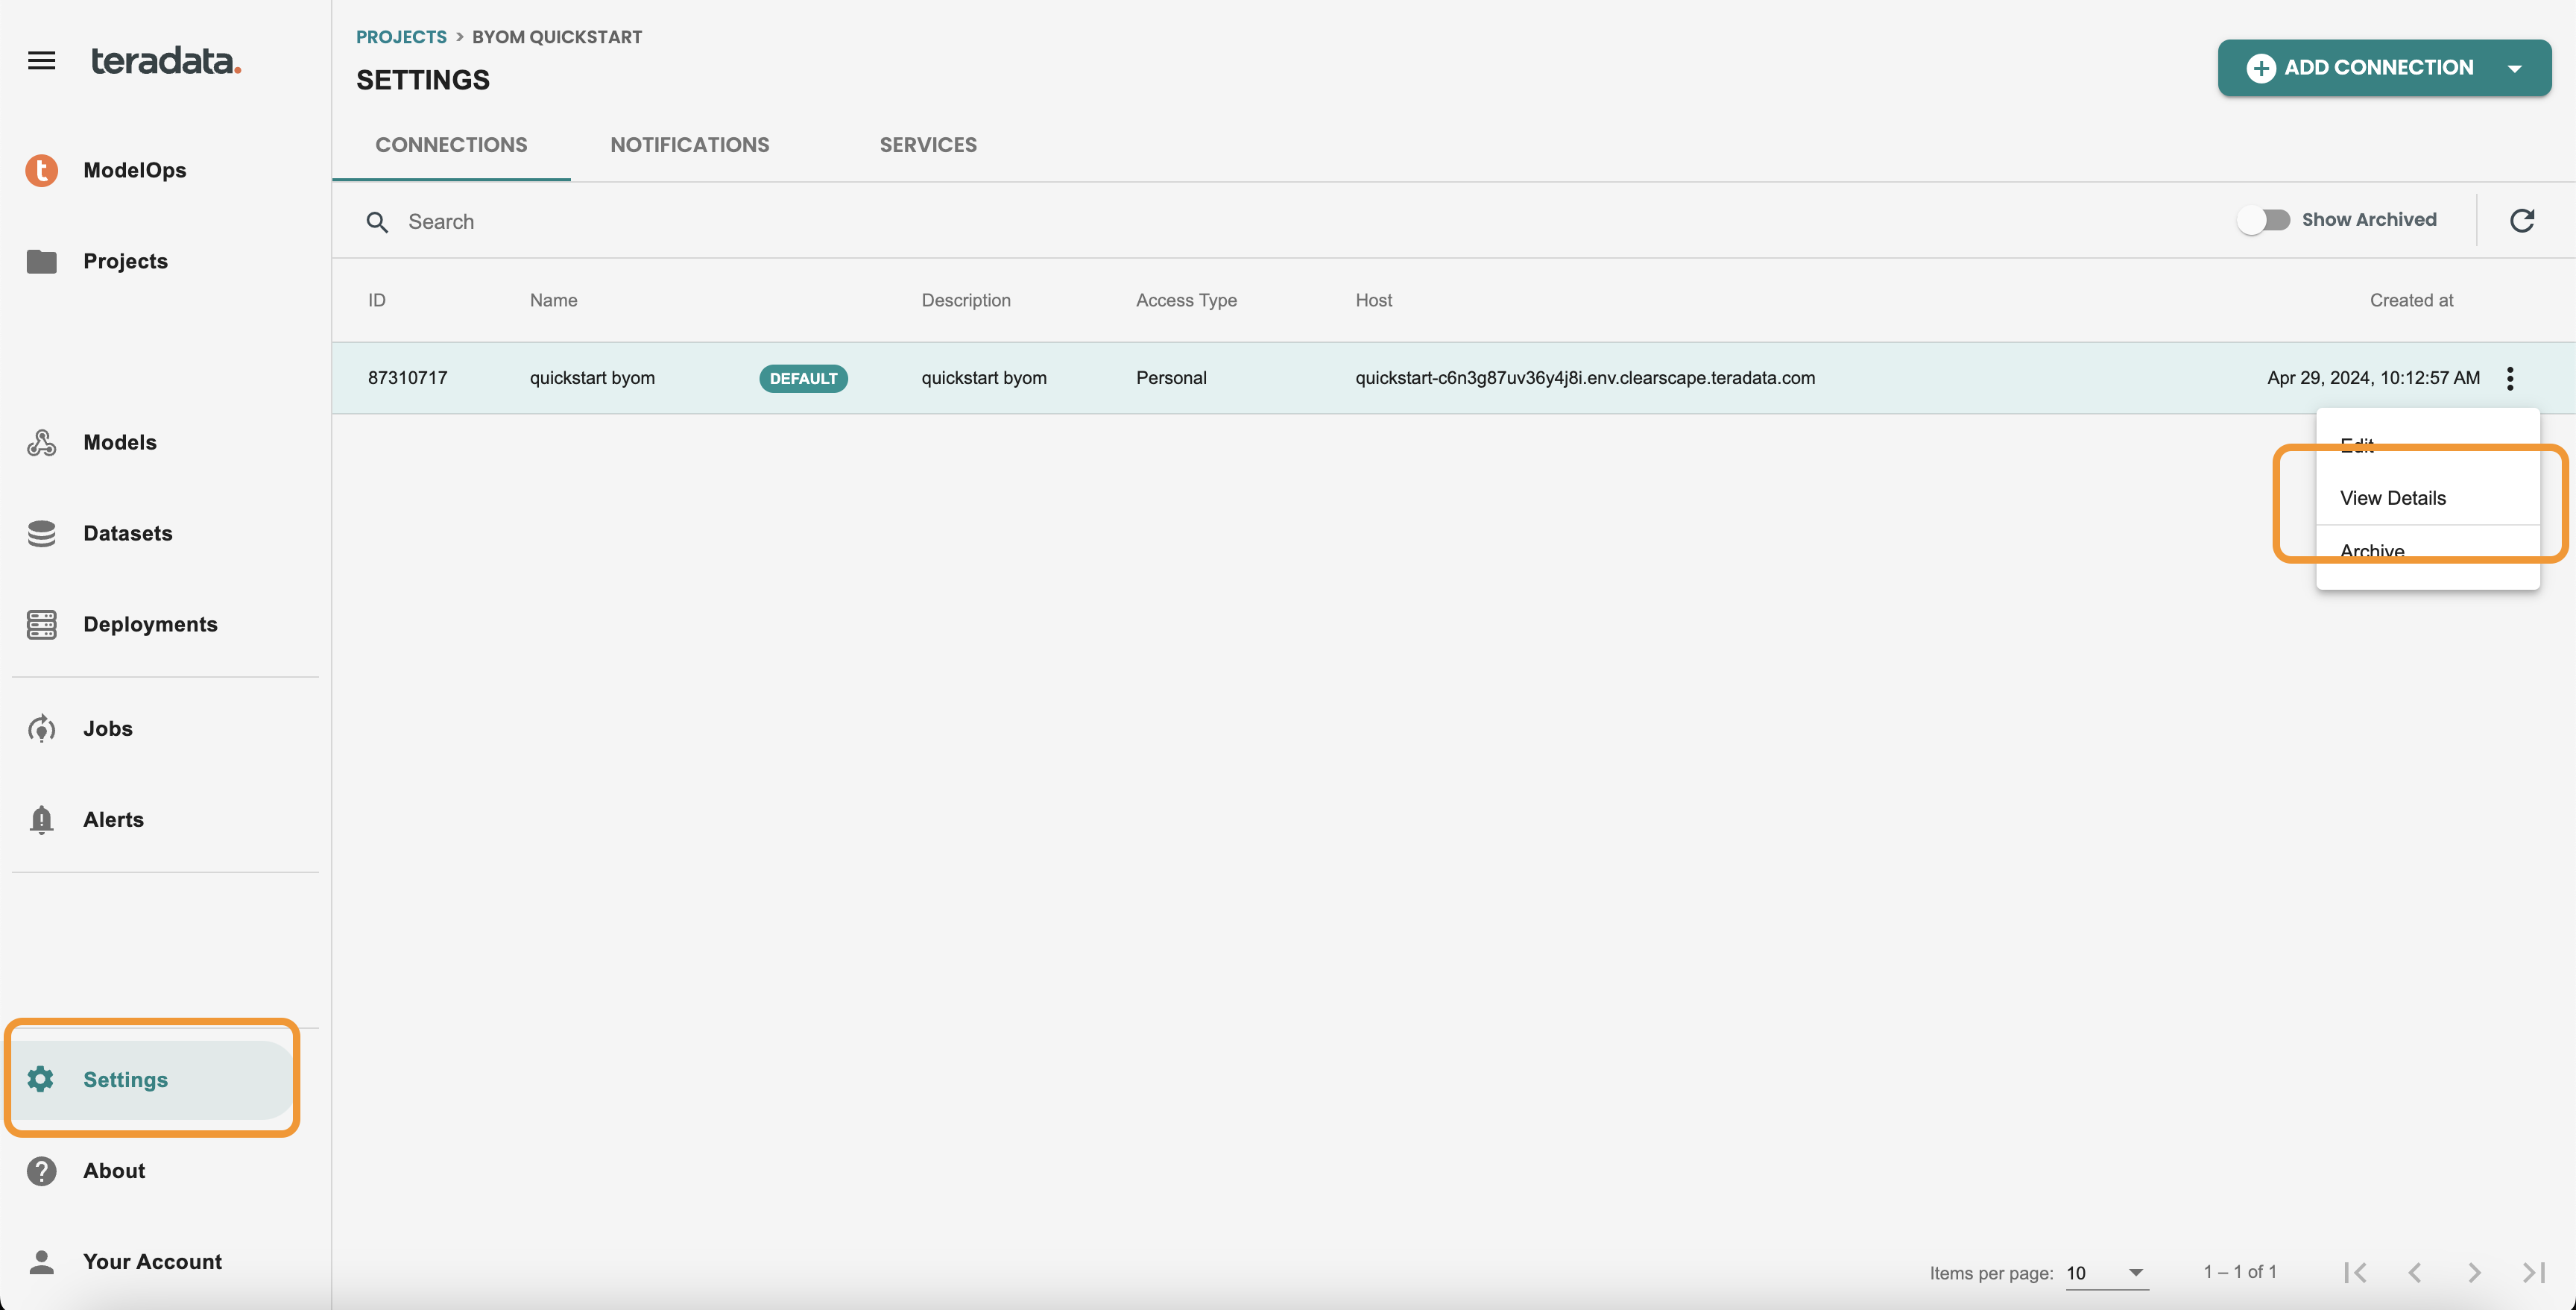Click View Details in context menu
The height and width of the screenshot is (1310, 2576).
(2393, 498)
